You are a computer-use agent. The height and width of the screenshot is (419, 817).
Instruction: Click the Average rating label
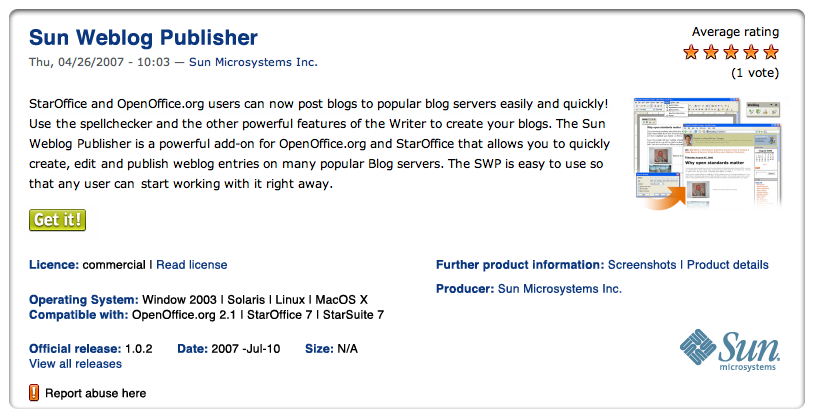click(x=733, y=32)
